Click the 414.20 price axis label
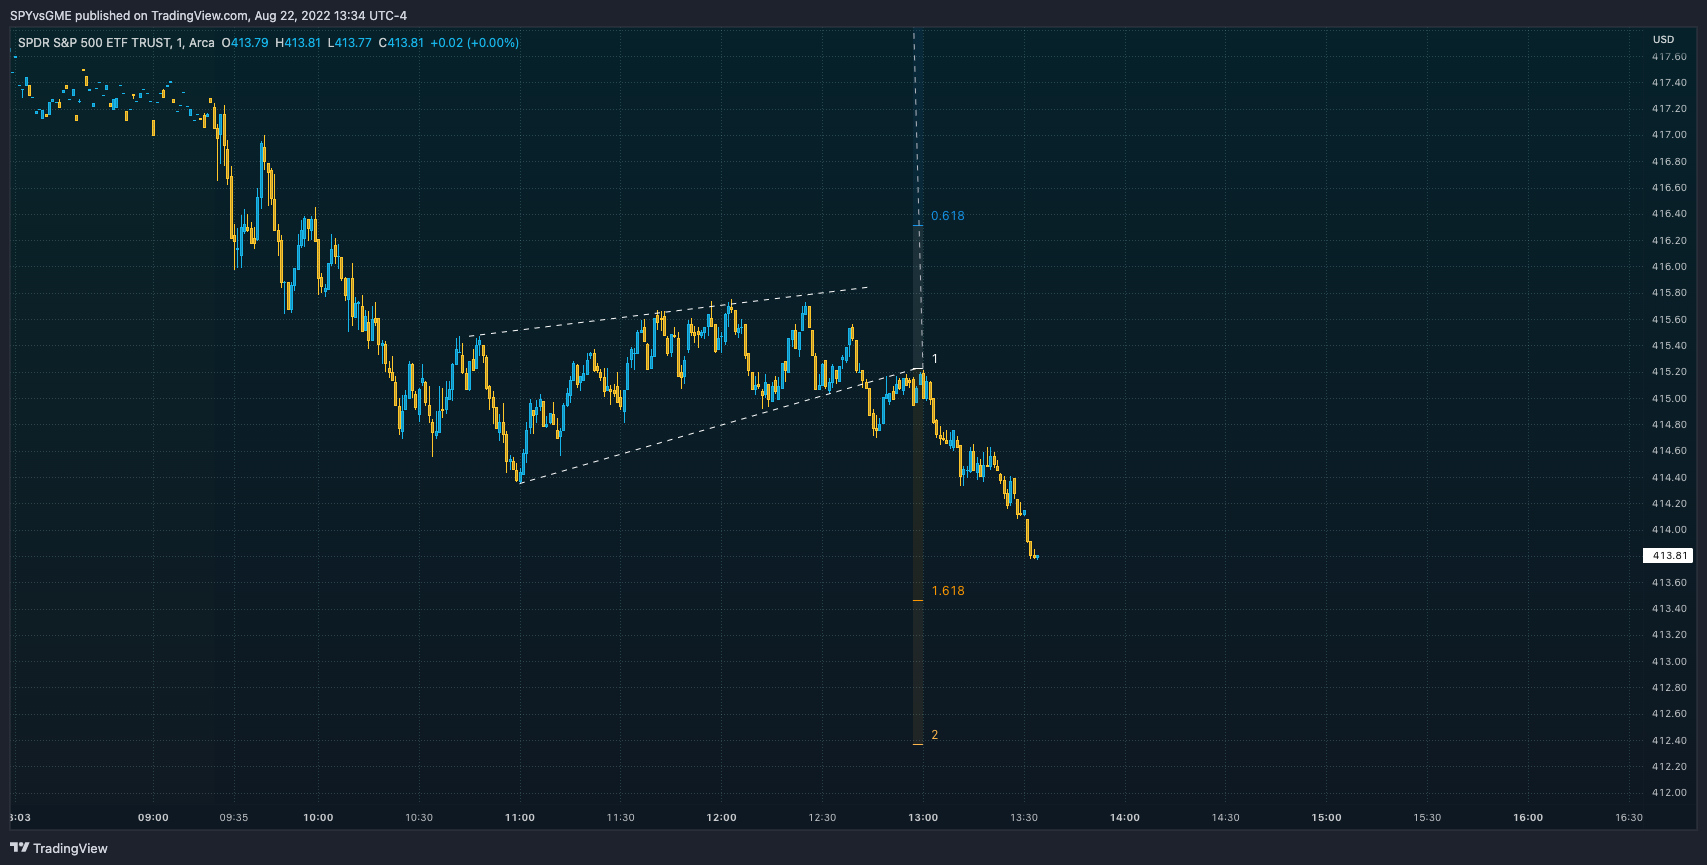This screenshot has width=1707, height=865. tap(1669, 504)
